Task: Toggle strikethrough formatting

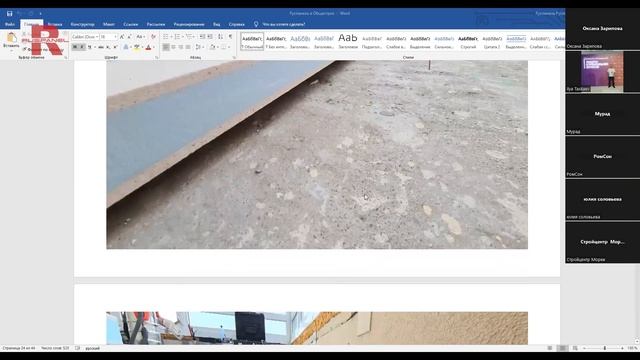Action: (x=101, y=47)
